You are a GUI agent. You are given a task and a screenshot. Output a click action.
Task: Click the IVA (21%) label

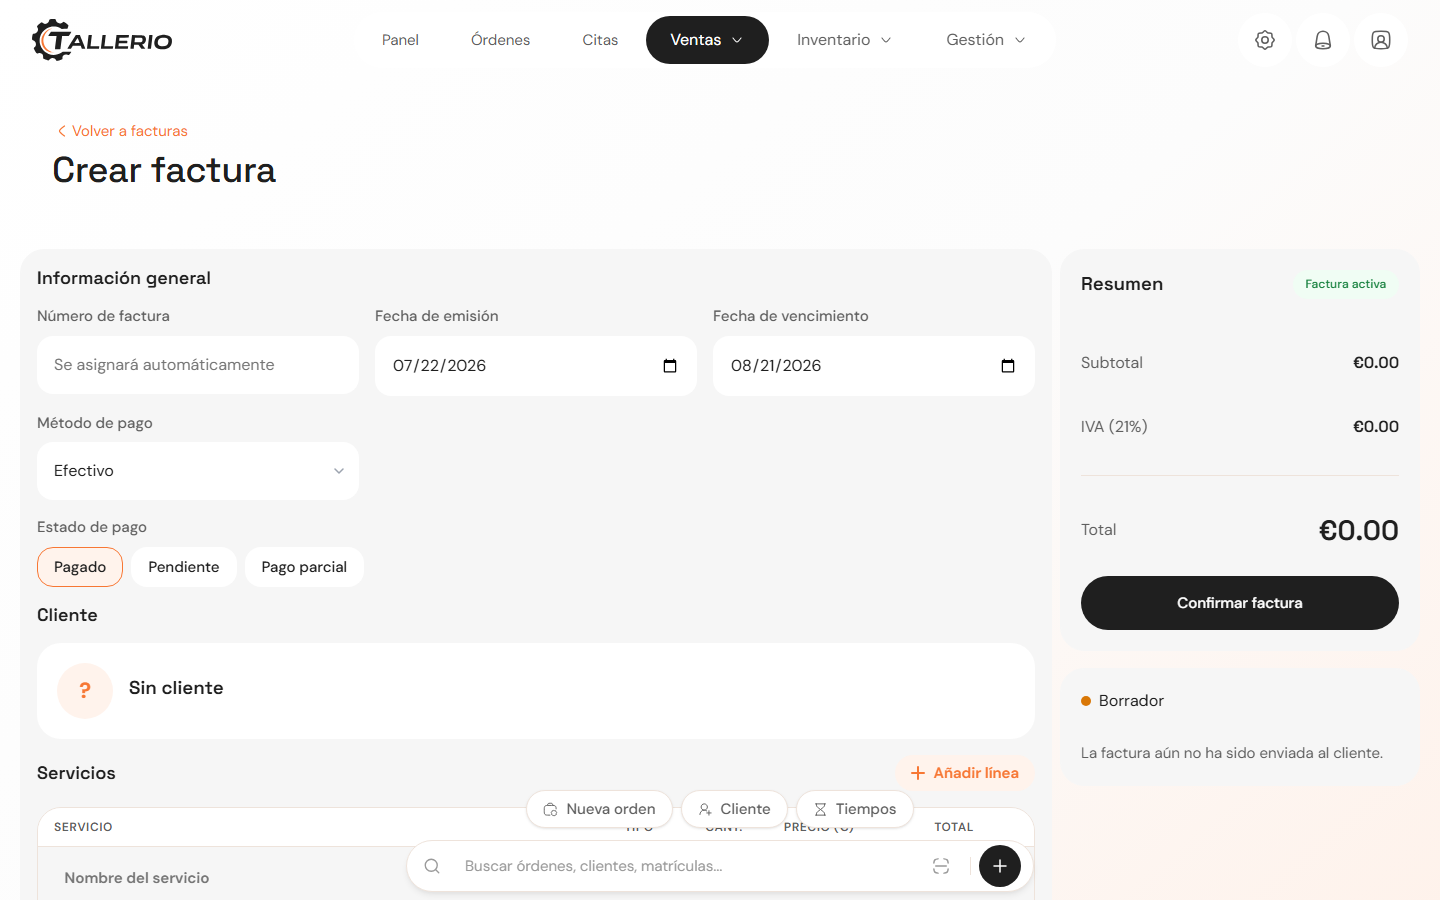(x=1114, y=427)
